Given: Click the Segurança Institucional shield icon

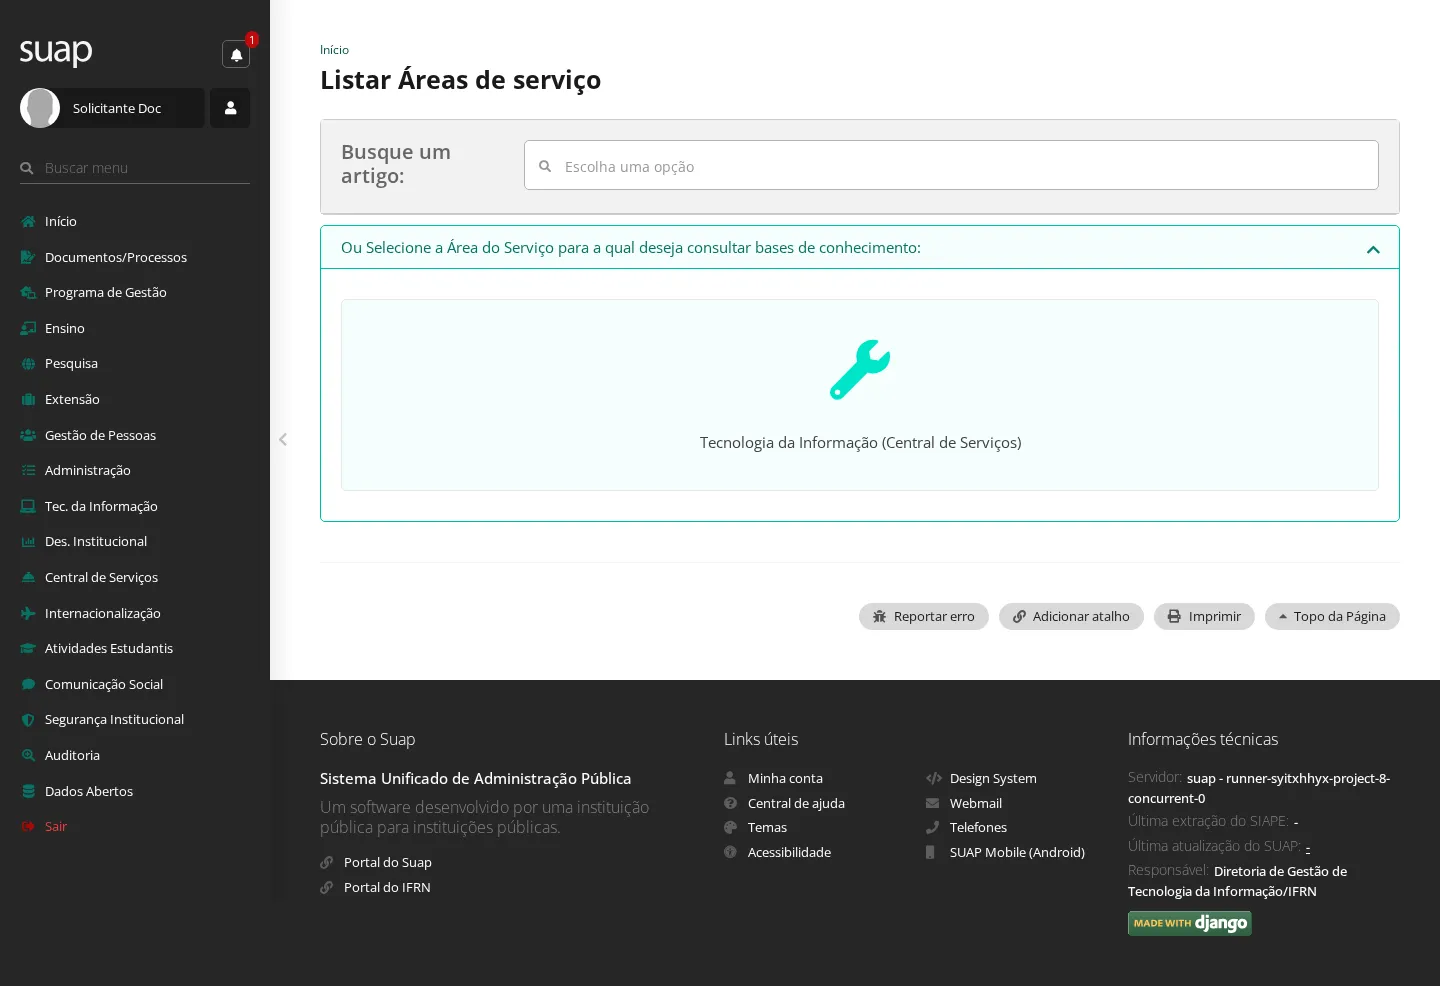Looking at the screenshot, I should 28,719.
